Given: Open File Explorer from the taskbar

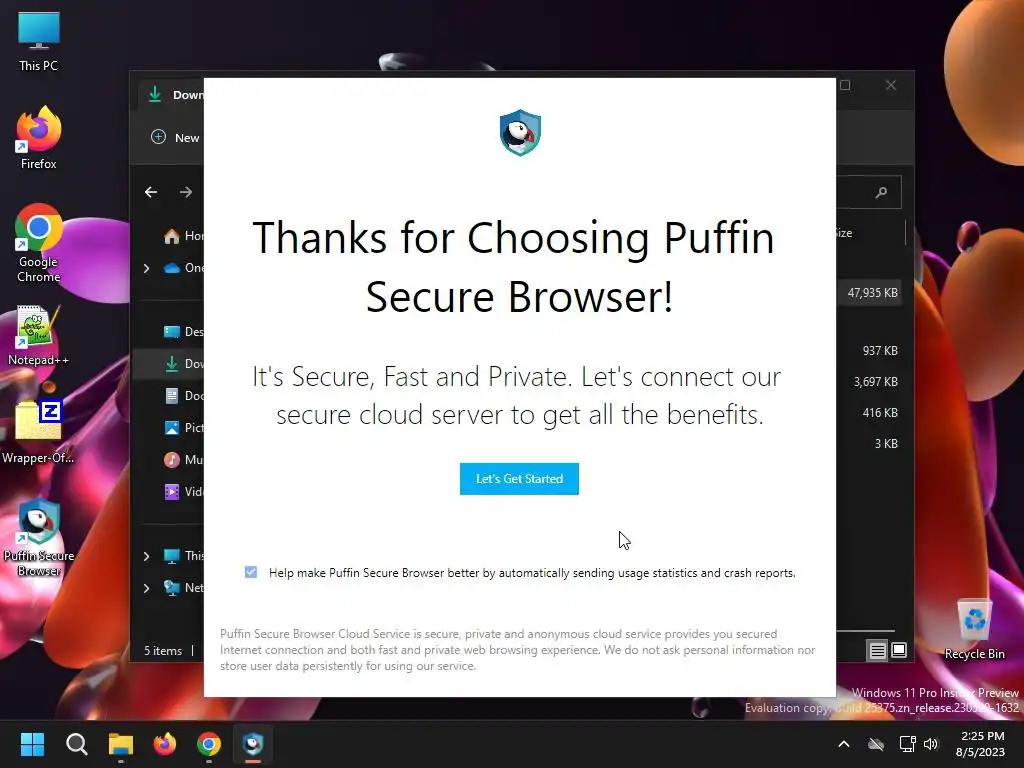Looking at the screenshot, I should coord(121,744).
